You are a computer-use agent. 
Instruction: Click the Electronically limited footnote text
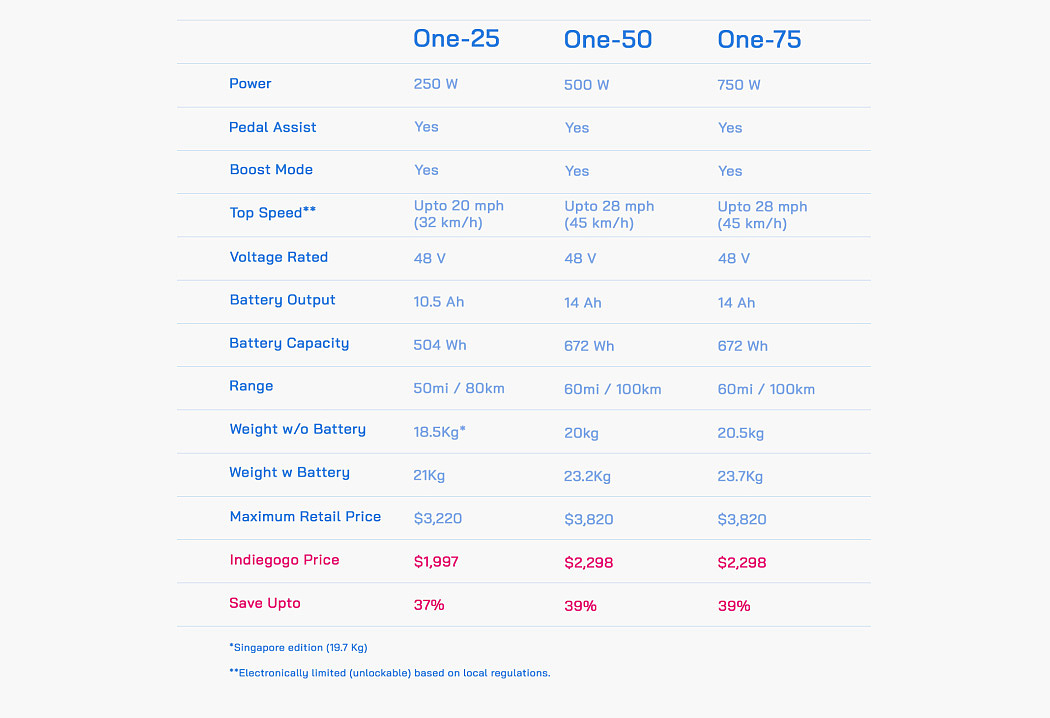tap(390, 673)
